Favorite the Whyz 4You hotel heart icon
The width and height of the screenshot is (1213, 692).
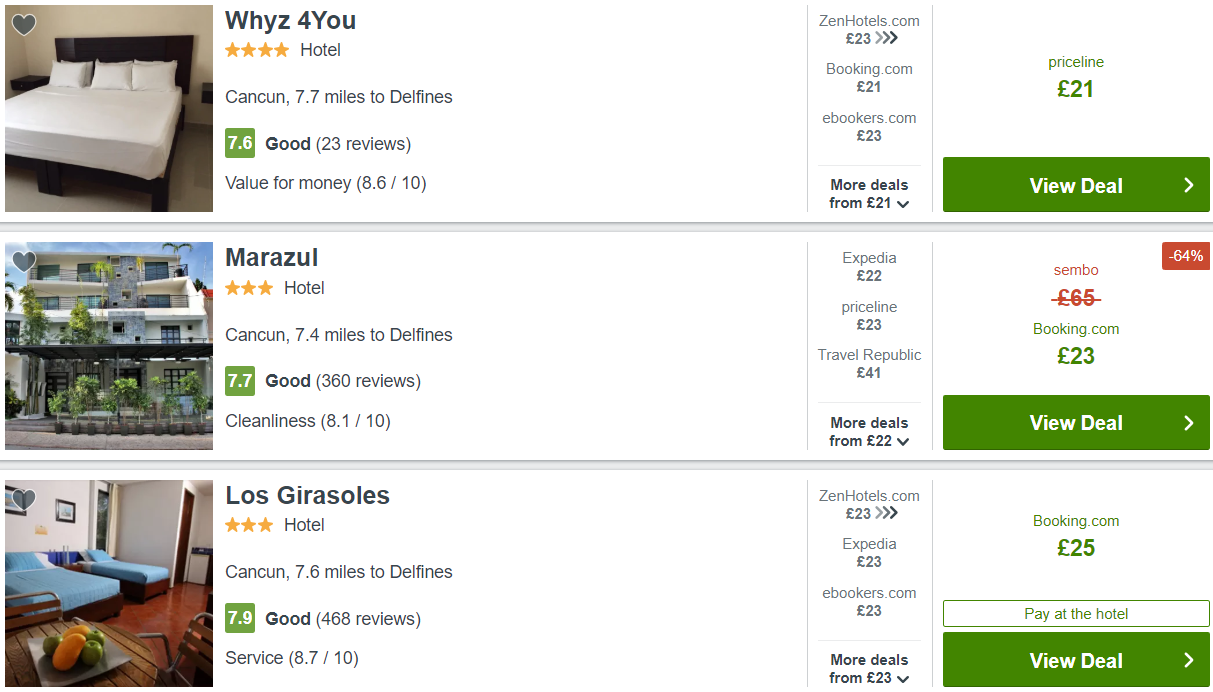(x=24, y=25)
